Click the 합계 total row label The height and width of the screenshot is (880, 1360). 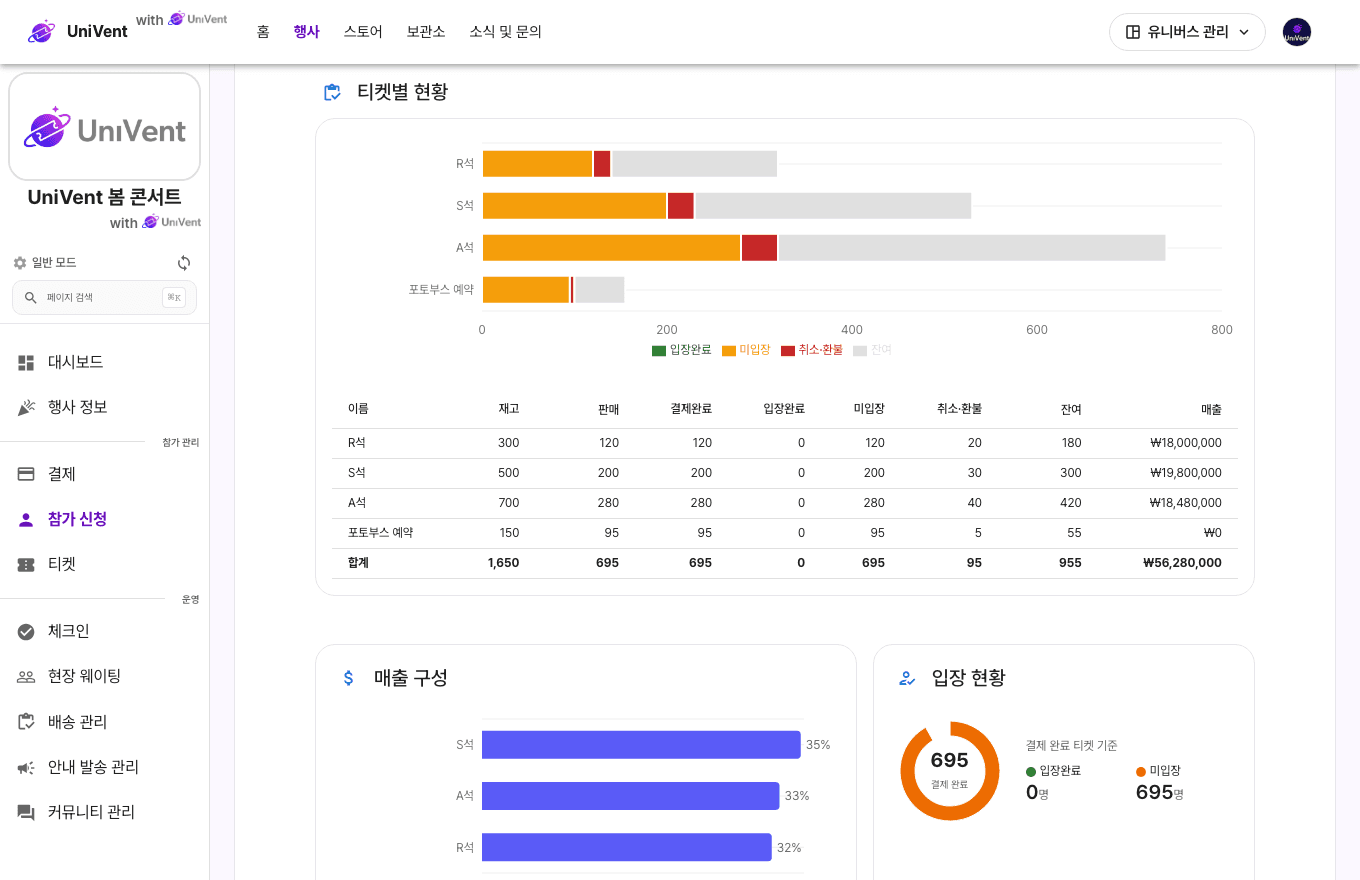point(358,563)
